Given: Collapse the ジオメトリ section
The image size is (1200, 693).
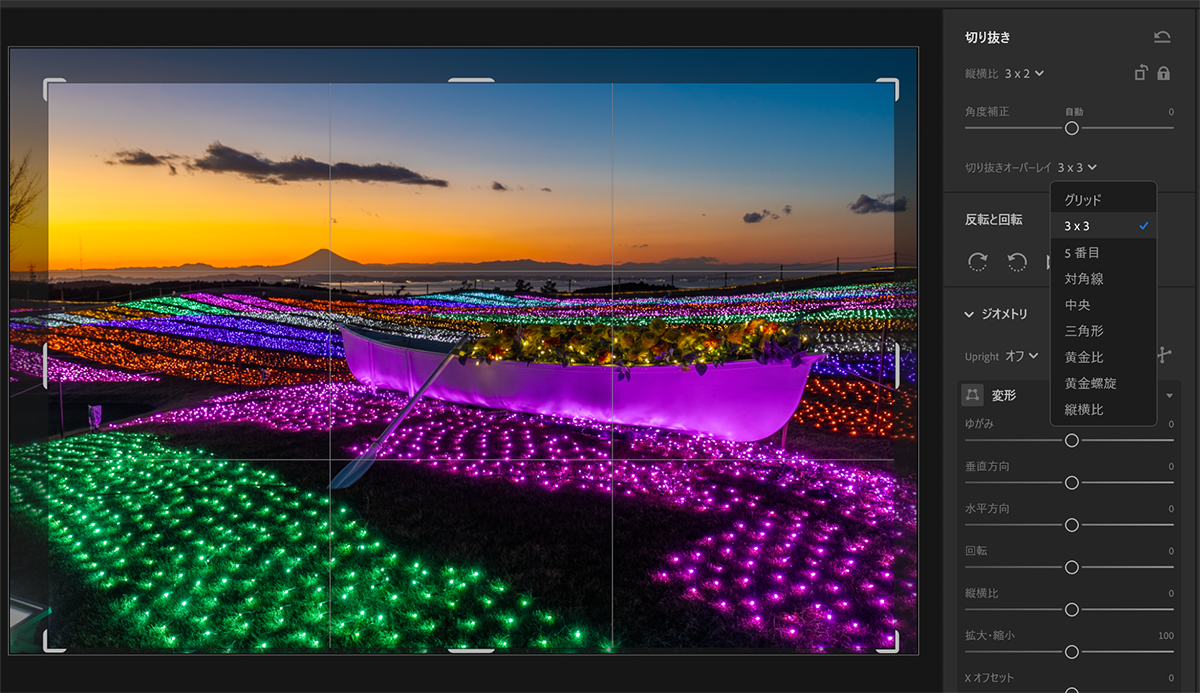Looking at the screenshot, I should click(x=968, y=314).
